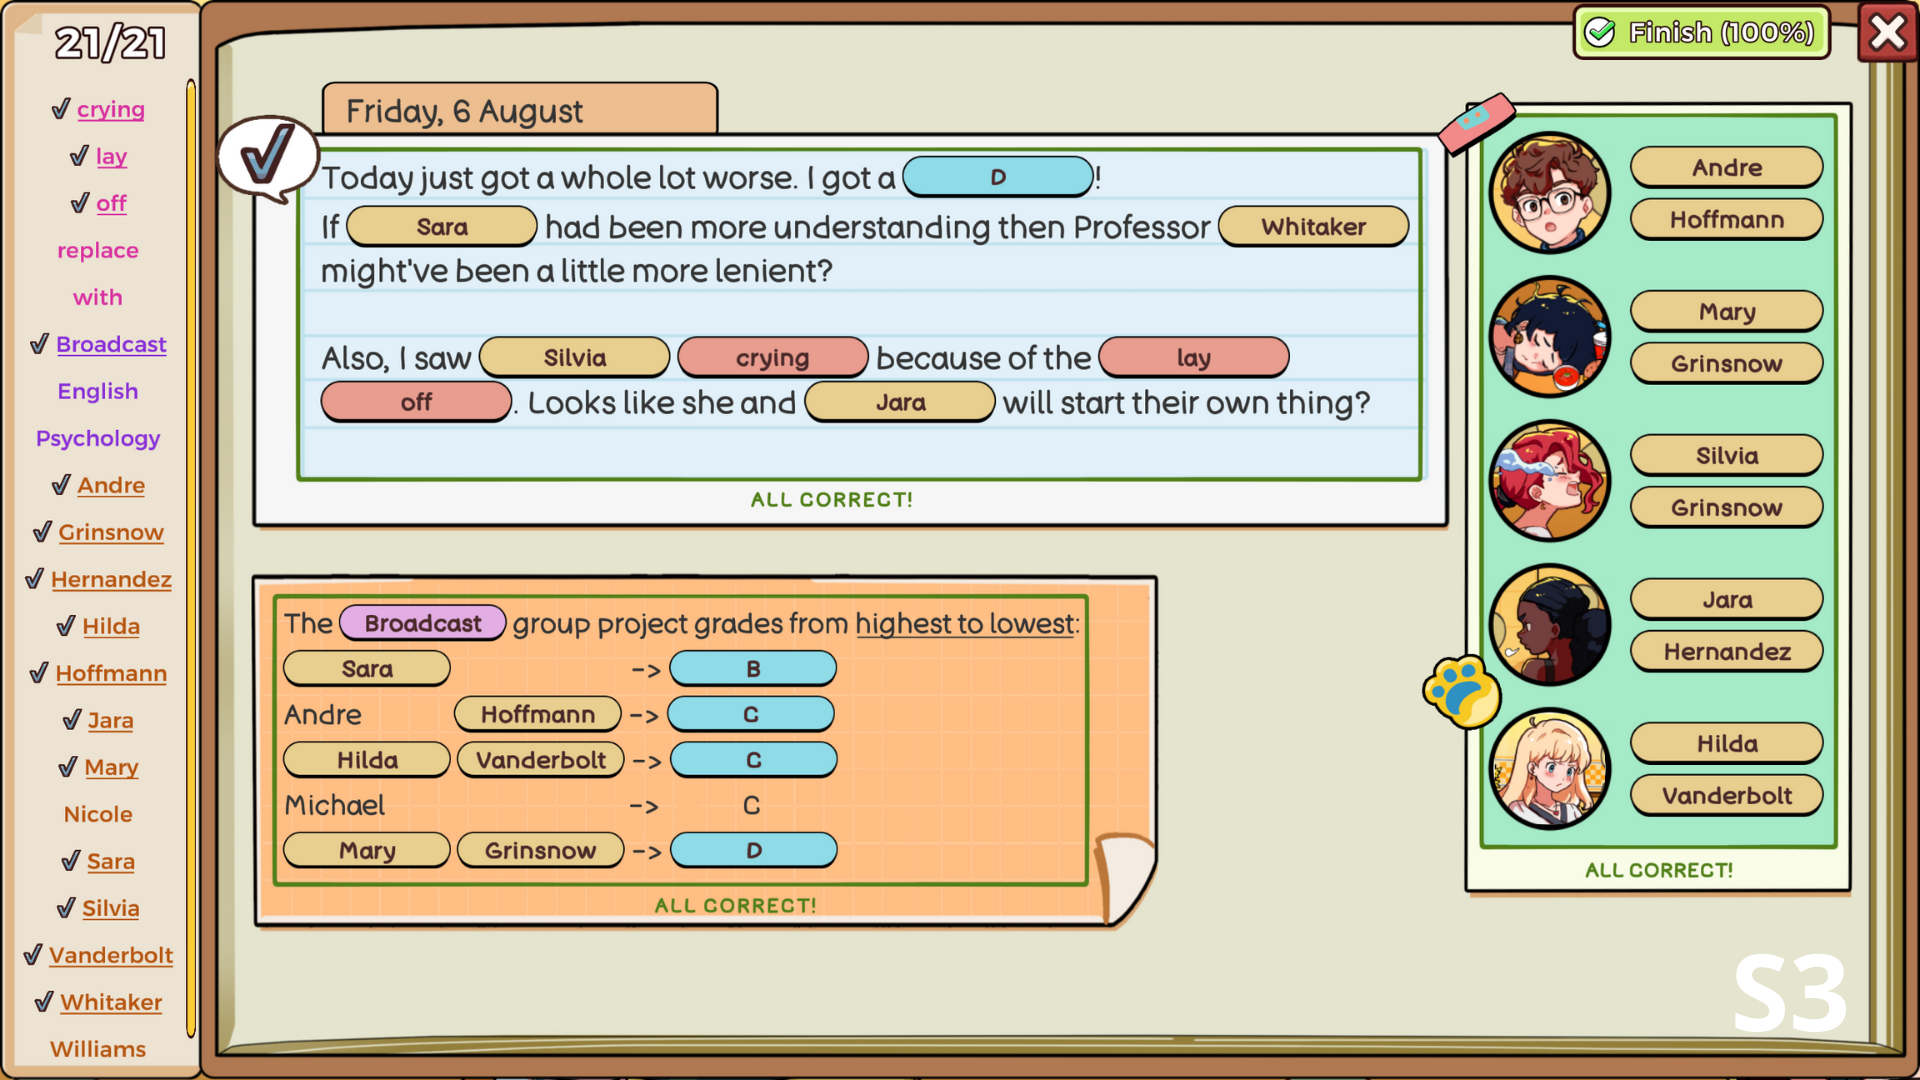Click Andre's glasses-wearing portrait
The image size is (1920, 1080).
coord(1549,193)
